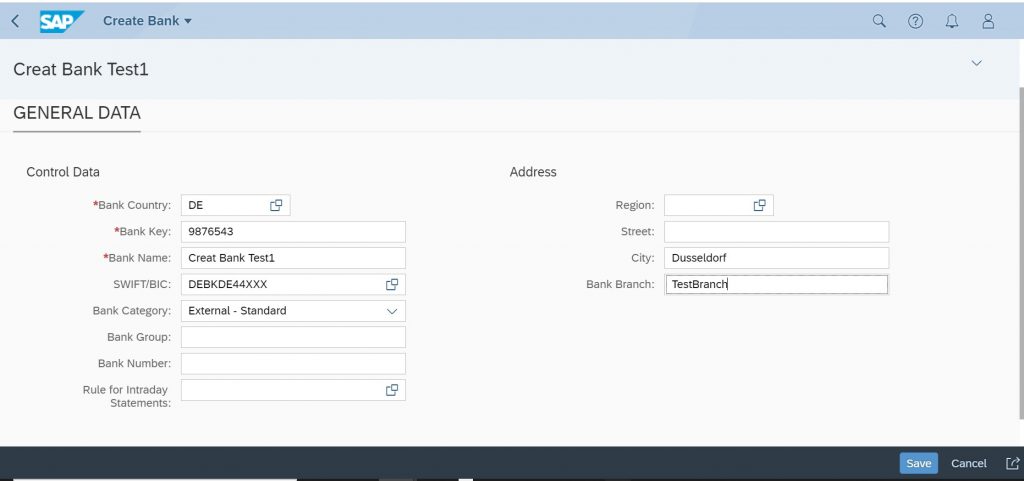Open the notifications bell icon
The height and width of the screenshot is (481, 1024).
(x=952, y=21)
